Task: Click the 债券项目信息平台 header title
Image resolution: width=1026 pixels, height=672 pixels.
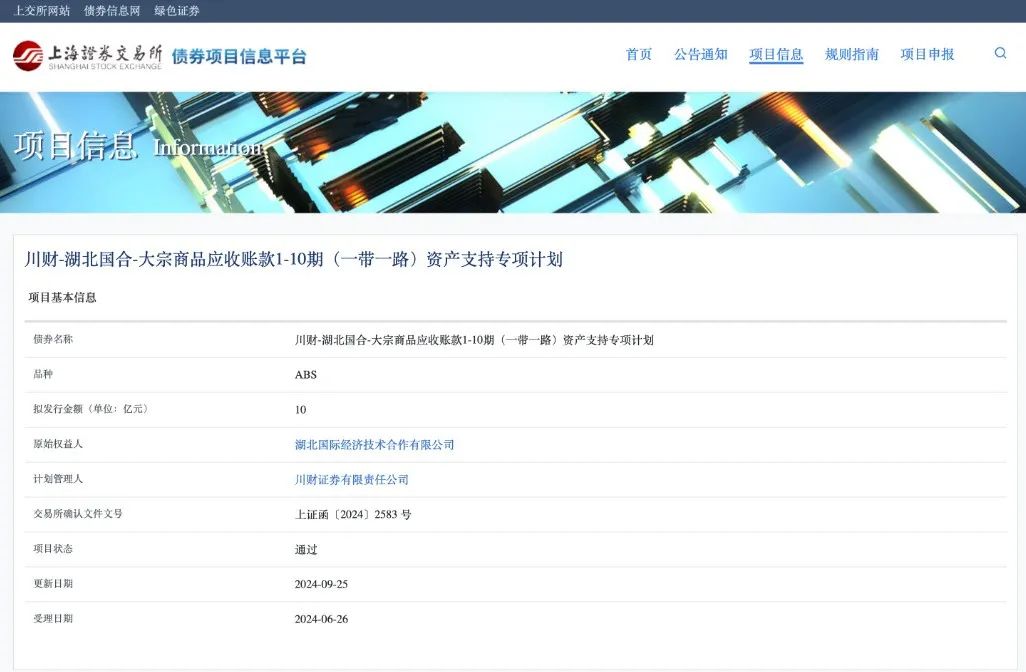Action: pos(239,56)
